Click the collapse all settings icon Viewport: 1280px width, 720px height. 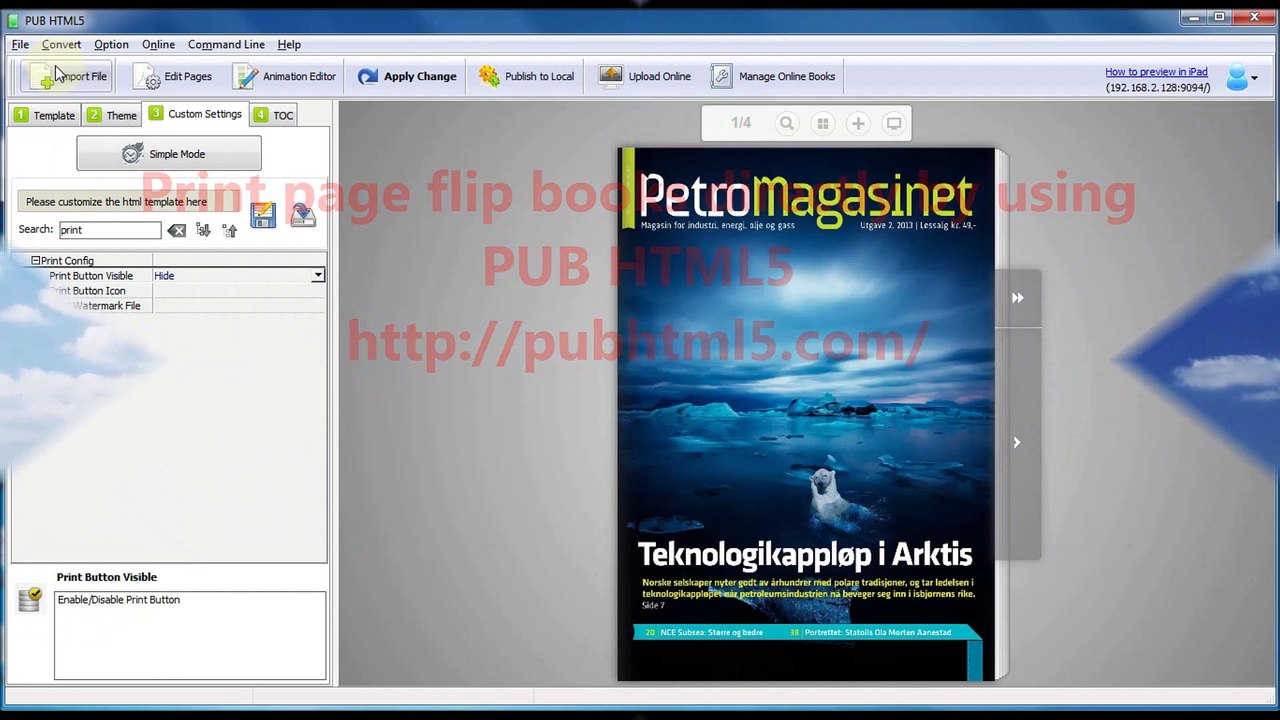[x=230, y=230]
